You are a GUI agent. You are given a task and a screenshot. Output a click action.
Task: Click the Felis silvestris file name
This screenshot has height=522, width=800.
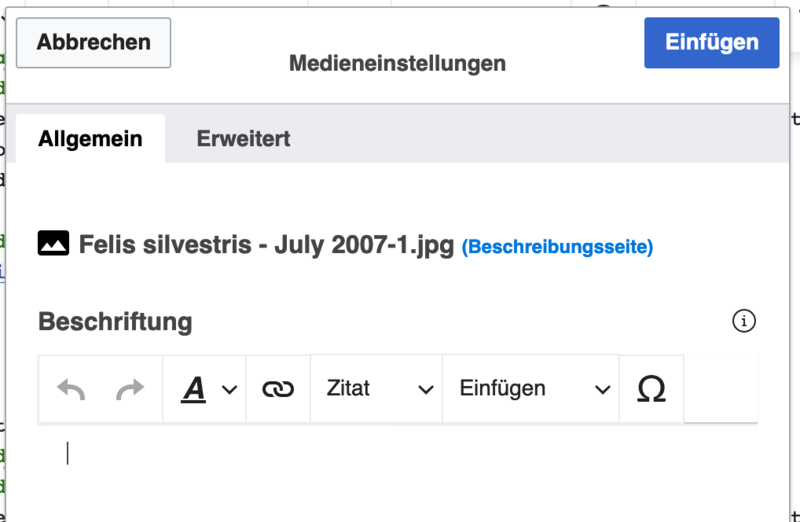click(x=266, y=244)
